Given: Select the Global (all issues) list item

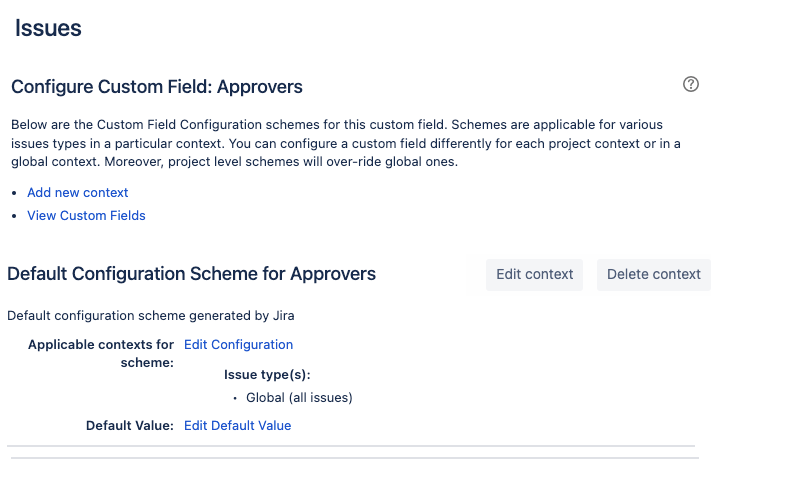Looking at the screenshot, I should coord(299,397).
